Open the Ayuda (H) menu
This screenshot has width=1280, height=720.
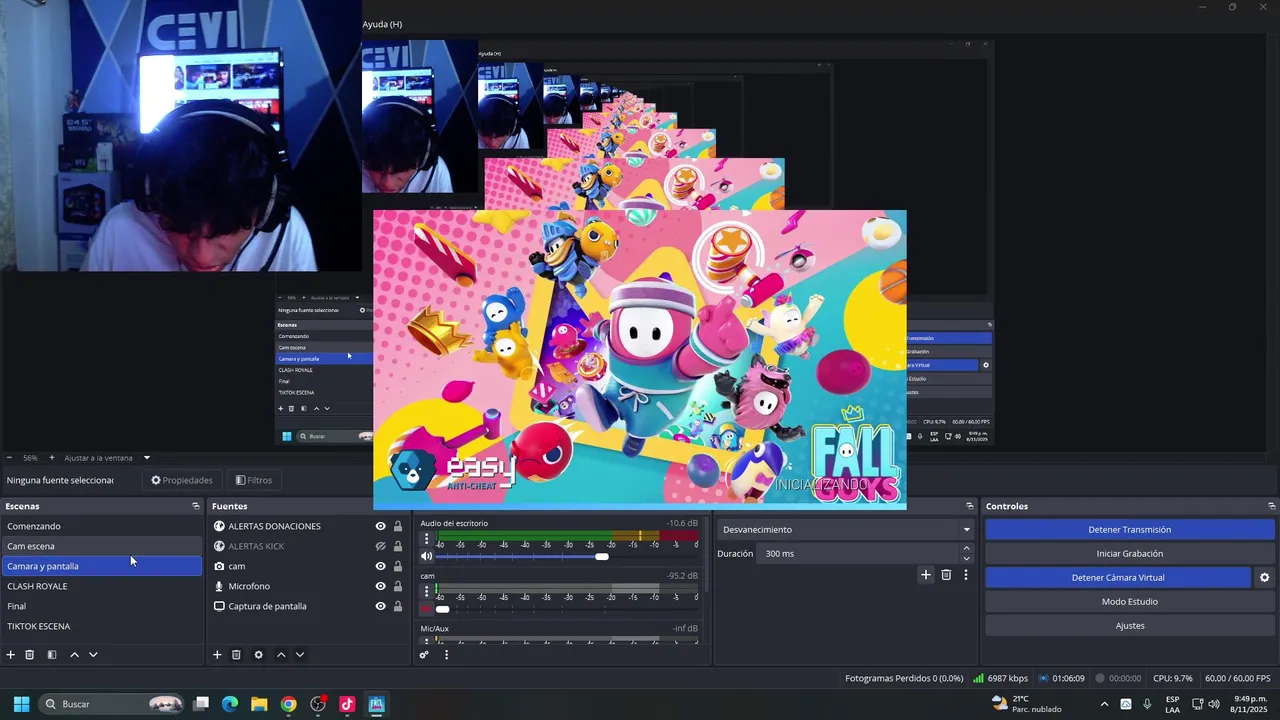tap(382, 24)
